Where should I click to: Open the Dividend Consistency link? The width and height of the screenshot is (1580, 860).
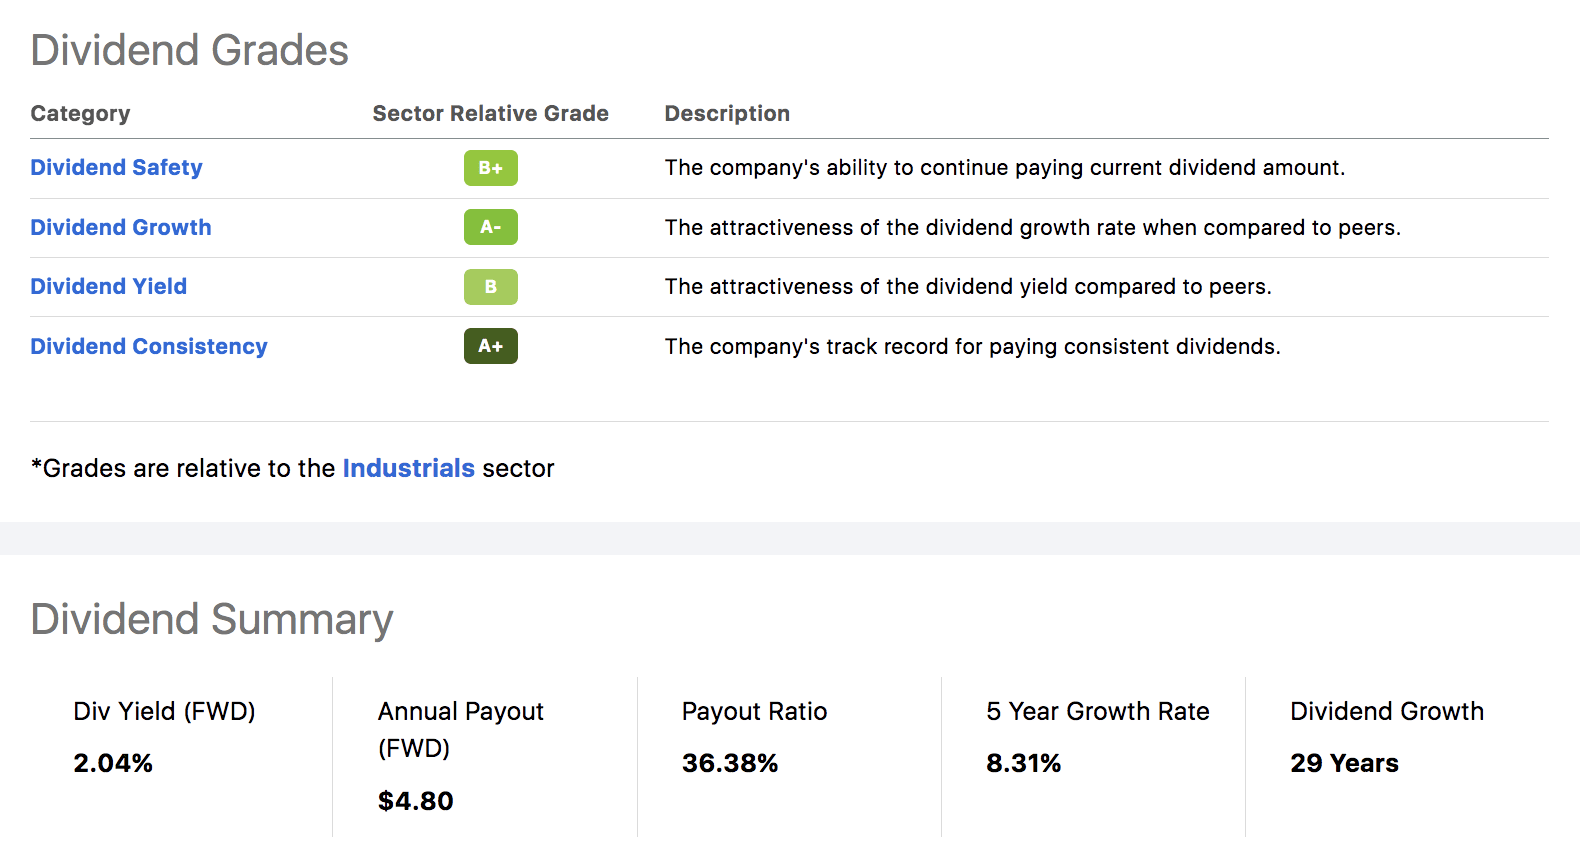click(x=148, y=347)
